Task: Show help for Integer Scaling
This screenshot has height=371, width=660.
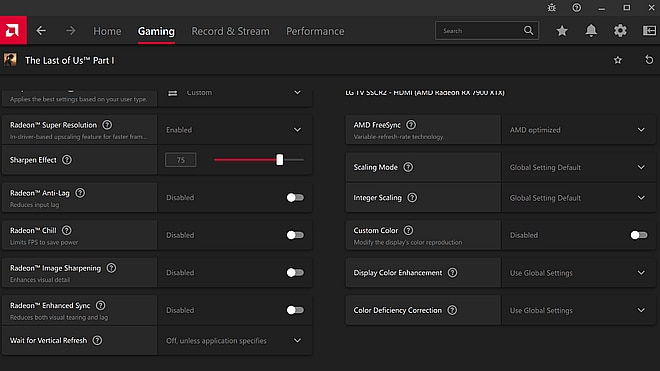Action: coord(412,198)
